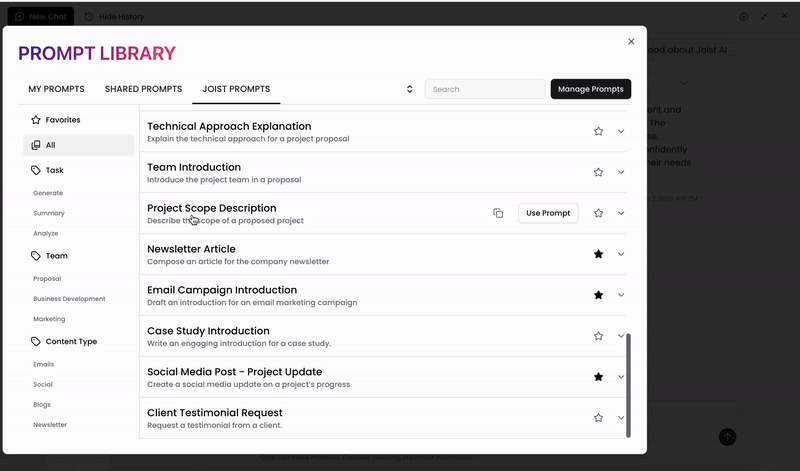Filter by Proposal team
This screenshot has width=800, height=471.
(x=47, y=279)
